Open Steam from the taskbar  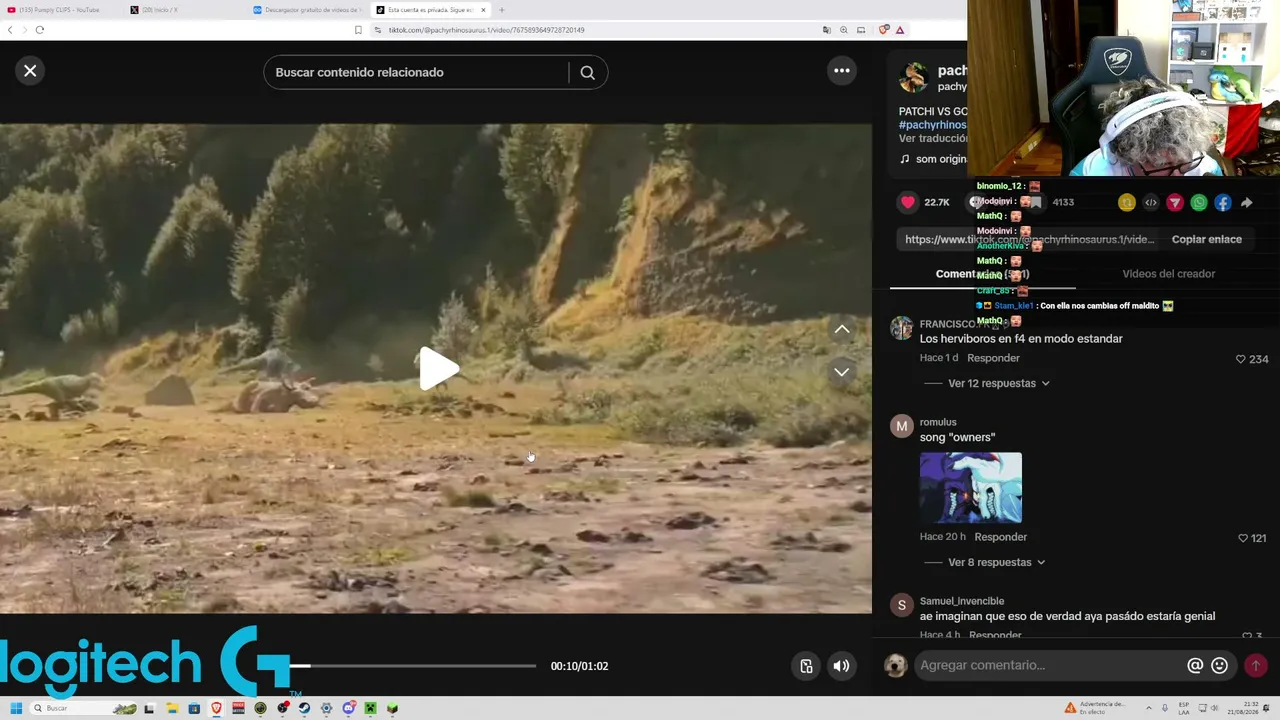coord(304,708)
